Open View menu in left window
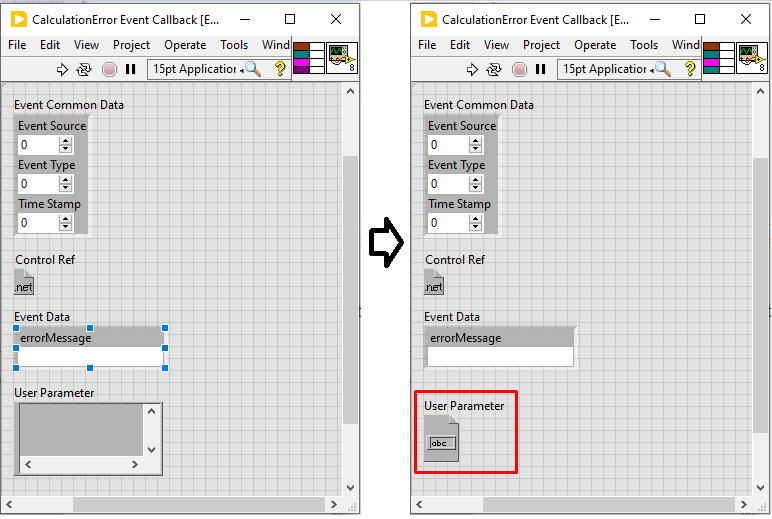 click(x=86, y=45)
